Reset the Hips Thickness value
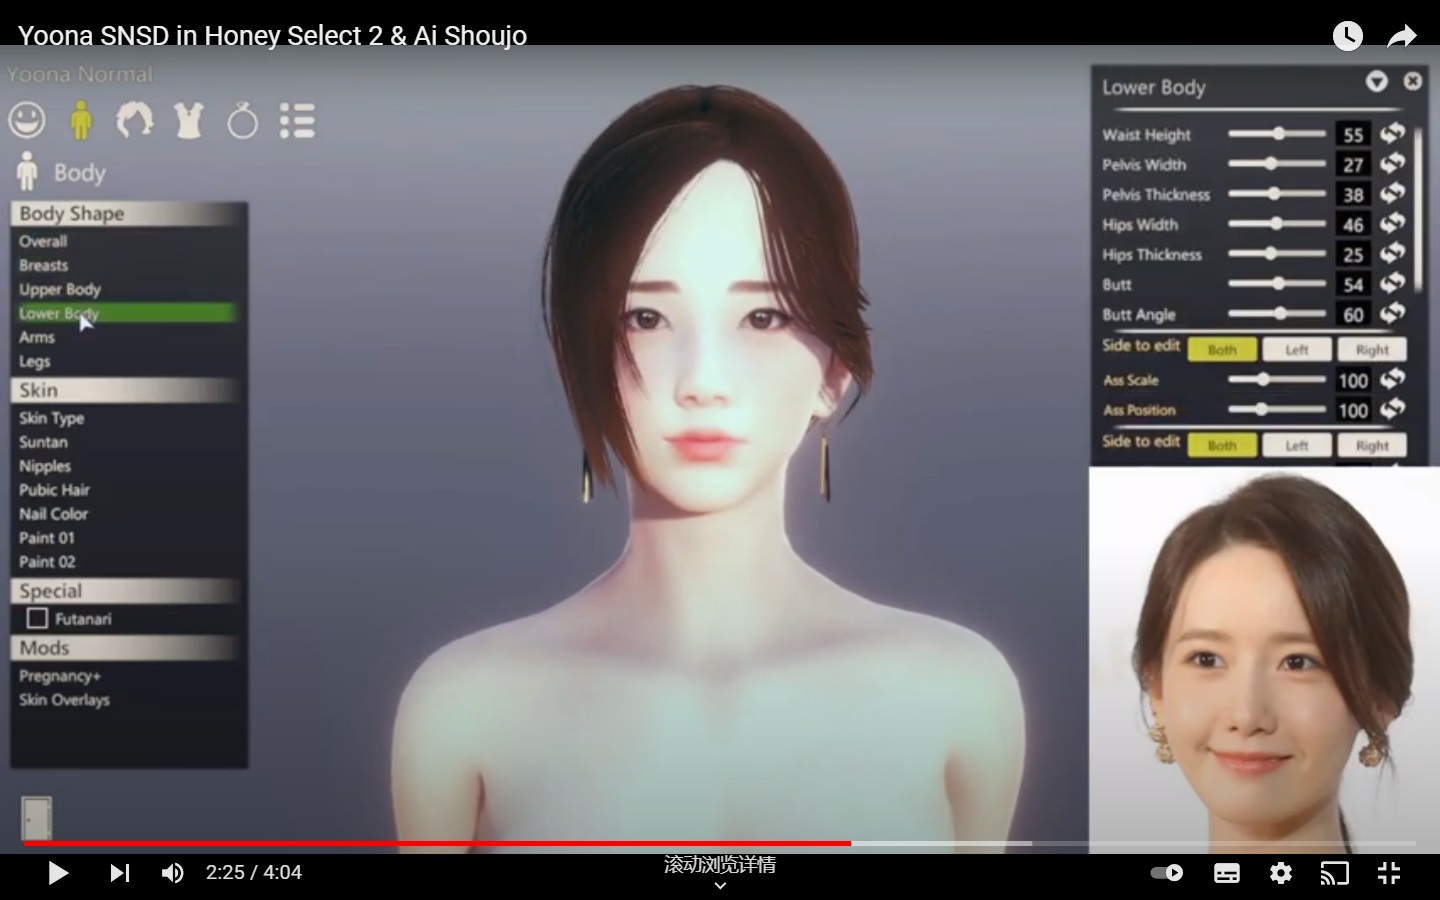This screenshot has height=900, width=1440. point(1392,253)
